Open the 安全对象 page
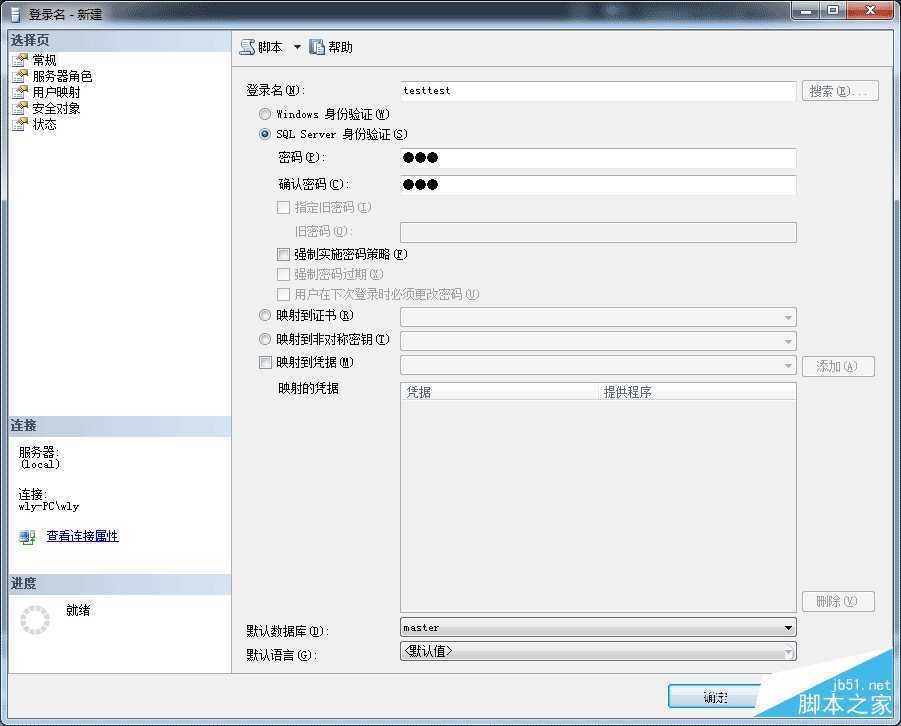901x726 pixels. (x=56, y=108)
